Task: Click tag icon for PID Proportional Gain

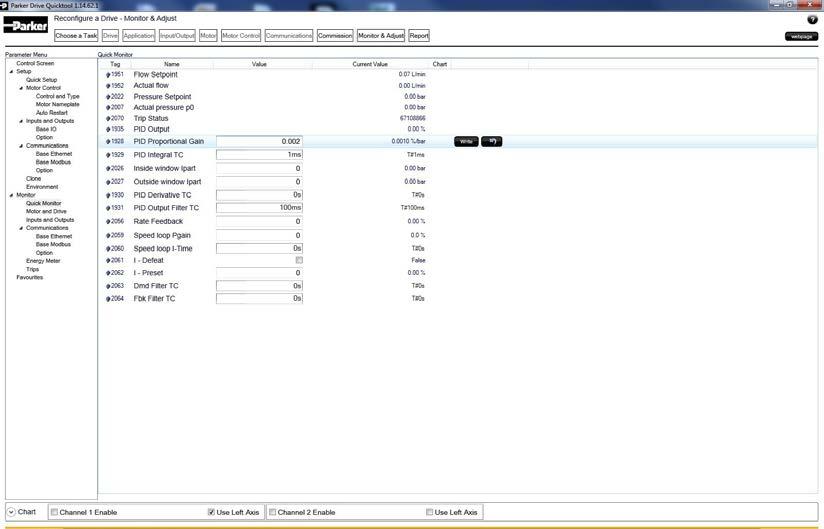Action: (x=108, y=141)
